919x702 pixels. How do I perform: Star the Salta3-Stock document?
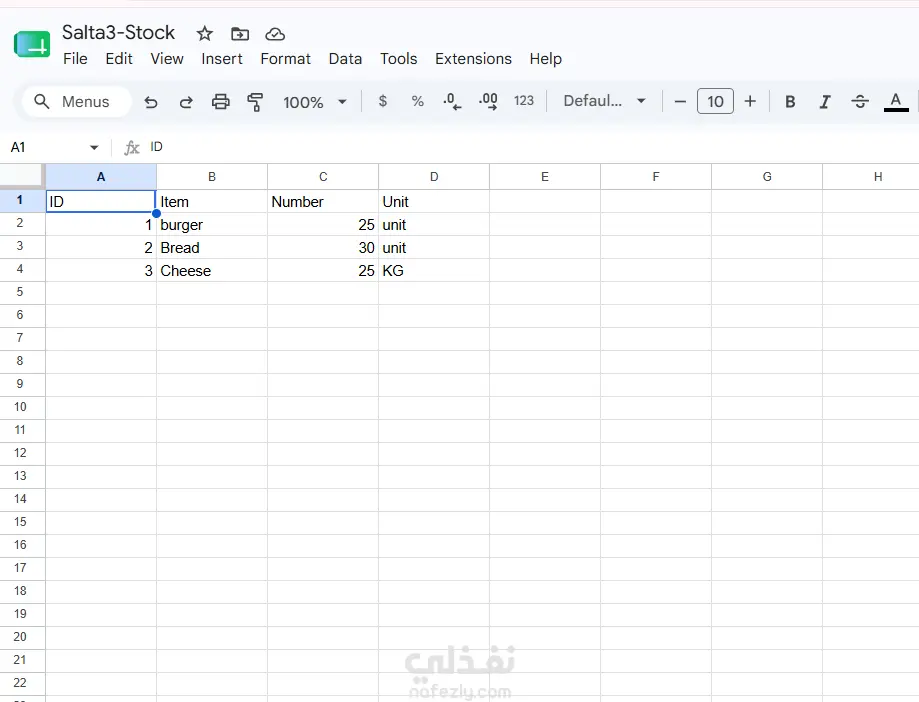[x=205, y=34]
